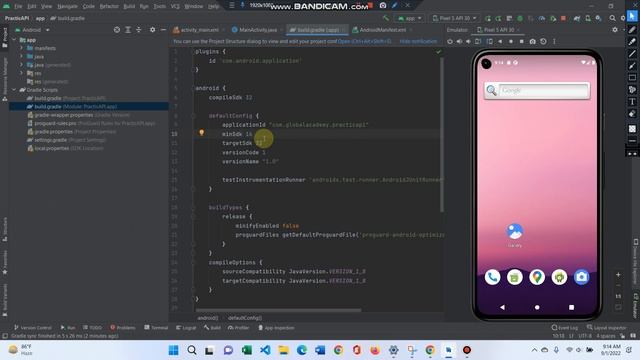This screenshot has width=640, height=360.
Task: Open the Emulator panel settings gear
Action: click(615, 30)
